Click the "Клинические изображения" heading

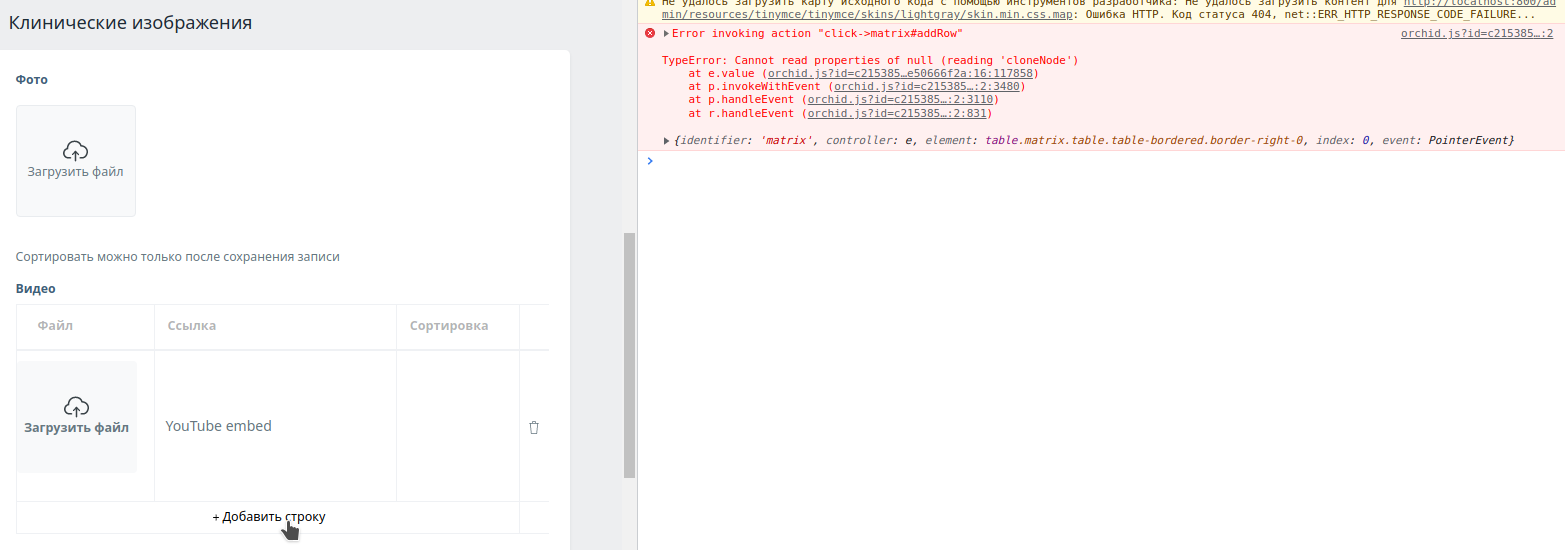[x=130, y=22]
